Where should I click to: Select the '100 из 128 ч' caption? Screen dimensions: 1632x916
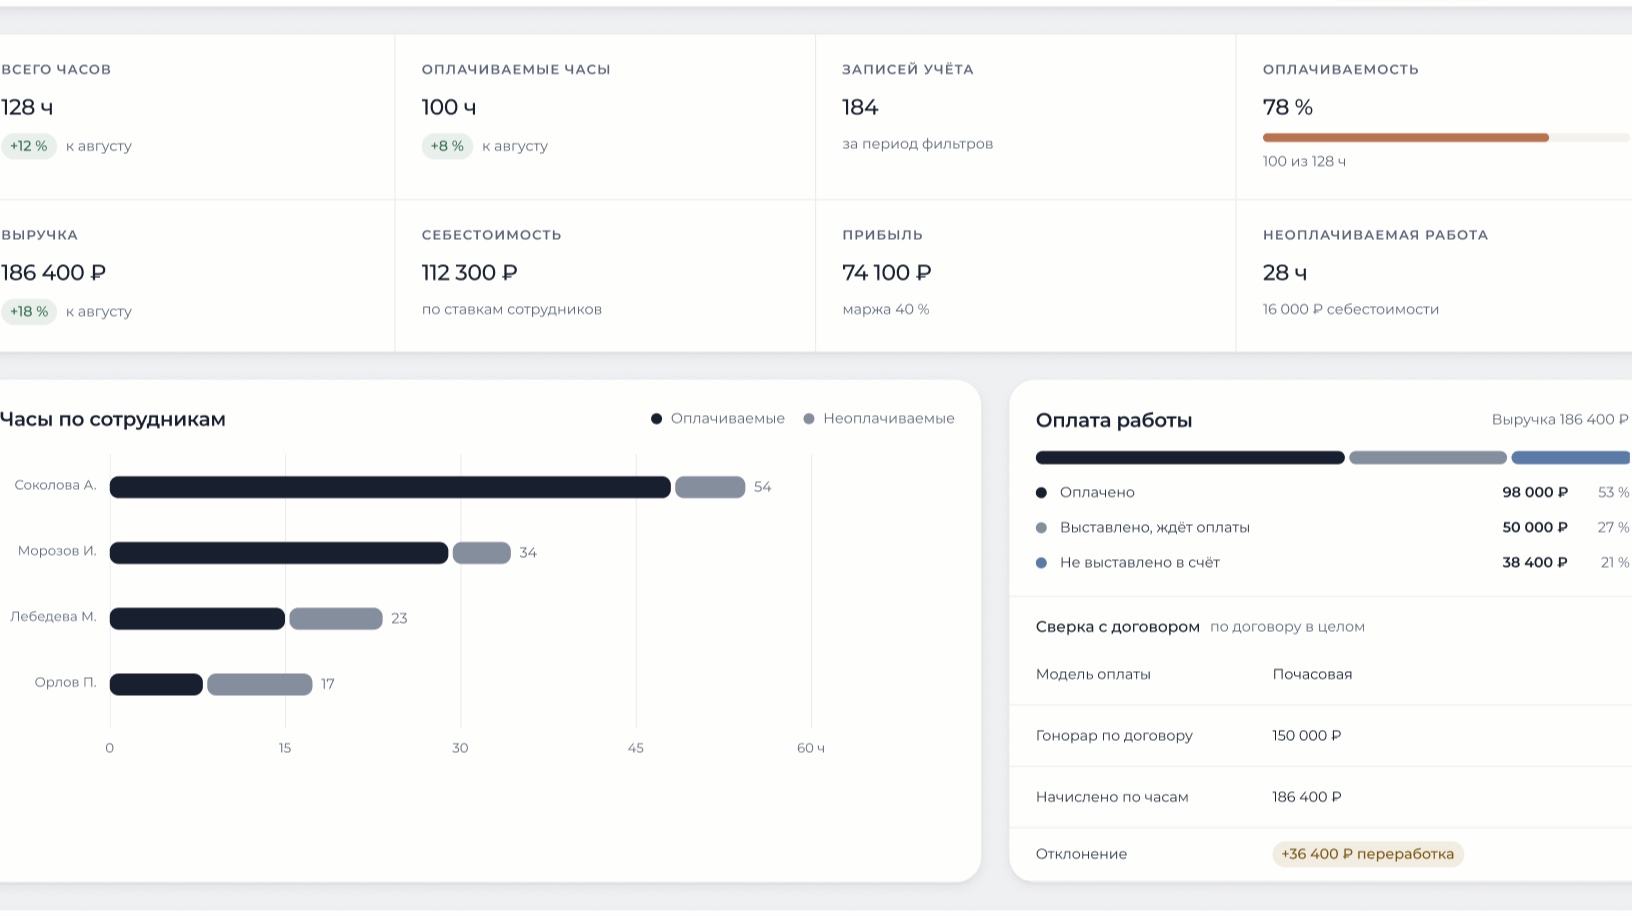[1304, 162]
